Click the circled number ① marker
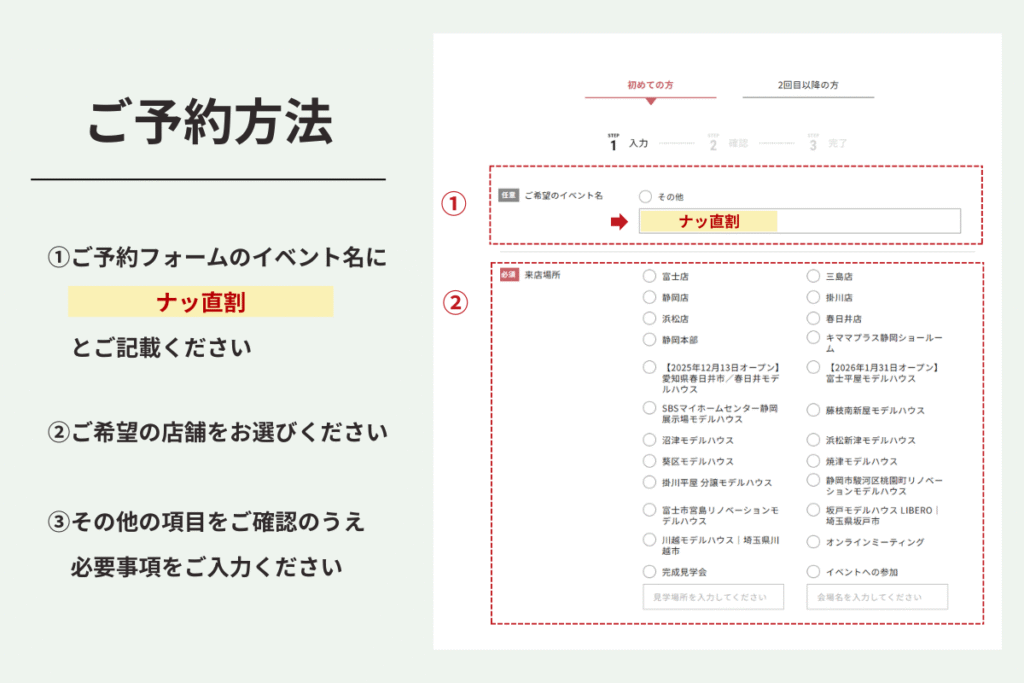 455,204
